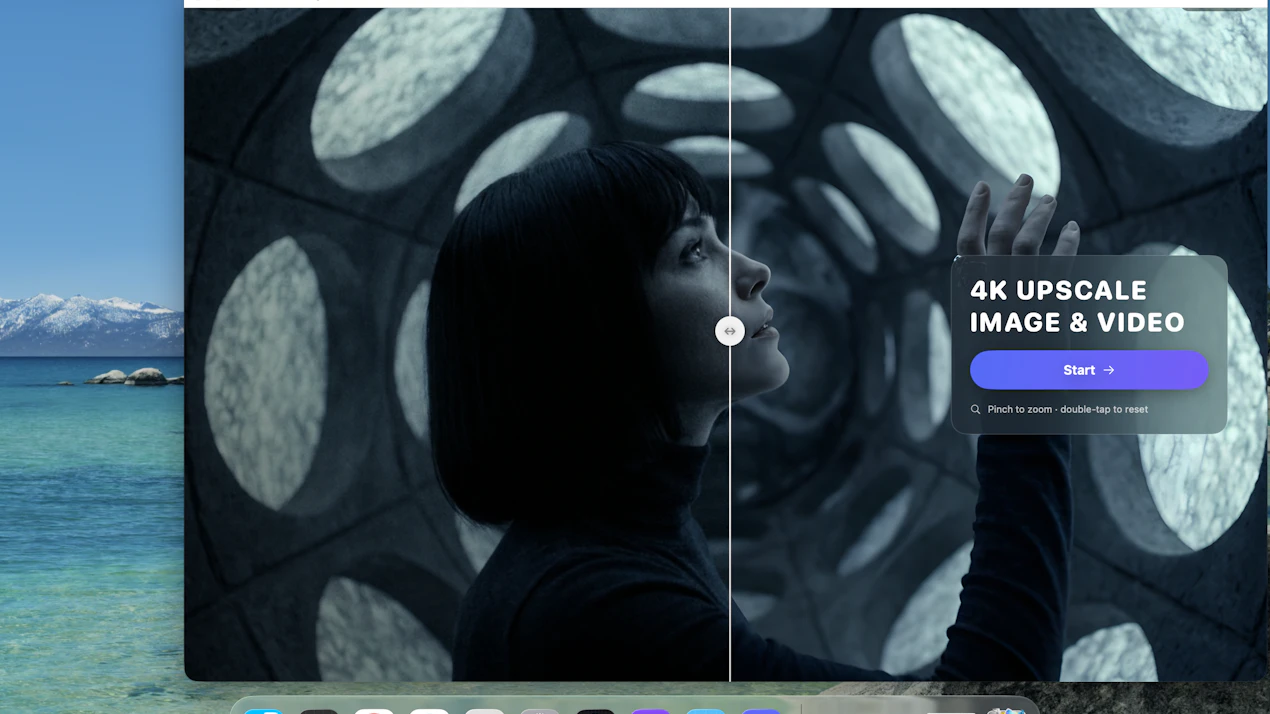Click the "Pinch to zoom · double-tap to reset" hint
Image resolution: width=1270 pixels, height=714 pixels.
1067,409
